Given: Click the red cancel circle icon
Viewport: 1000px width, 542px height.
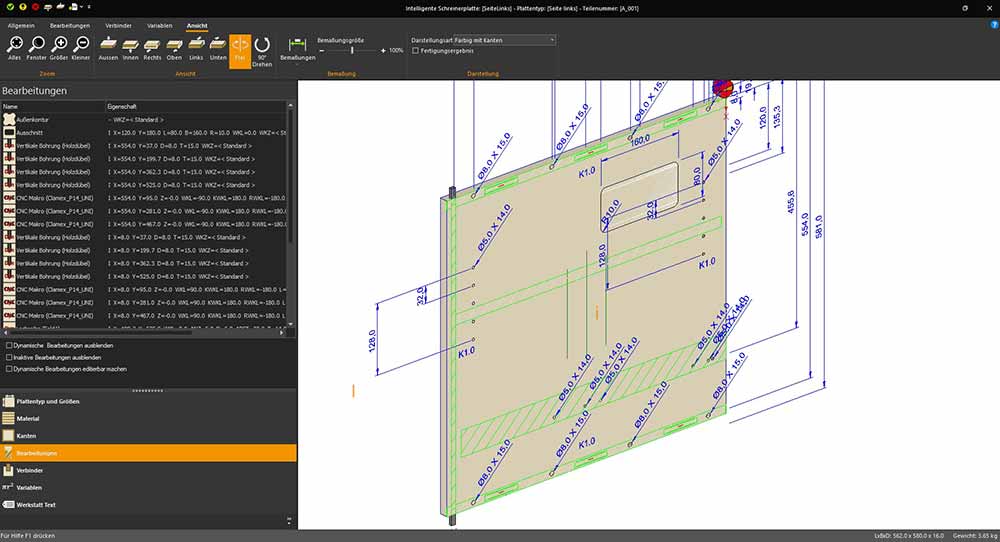Looking at the screenshot, I should tap(36, 7).
